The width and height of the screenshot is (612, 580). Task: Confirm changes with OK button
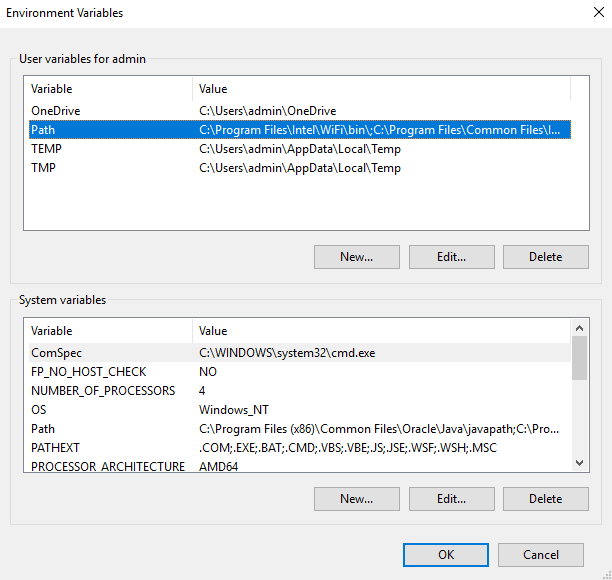(x=446, y=555)
